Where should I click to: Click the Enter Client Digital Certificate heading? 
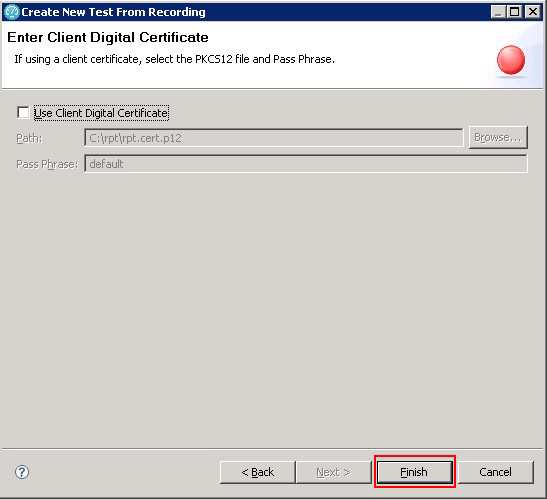pyautogui.click(x=108, y=37)
